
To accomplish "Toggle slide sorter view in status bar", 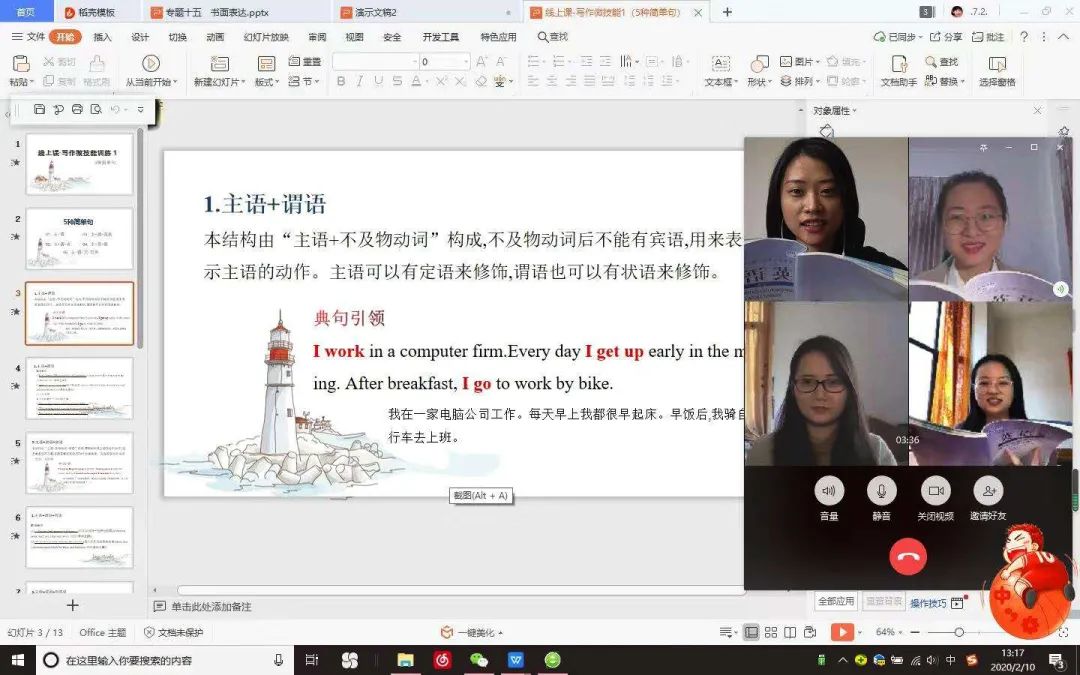I will click(x=770, y=632).
